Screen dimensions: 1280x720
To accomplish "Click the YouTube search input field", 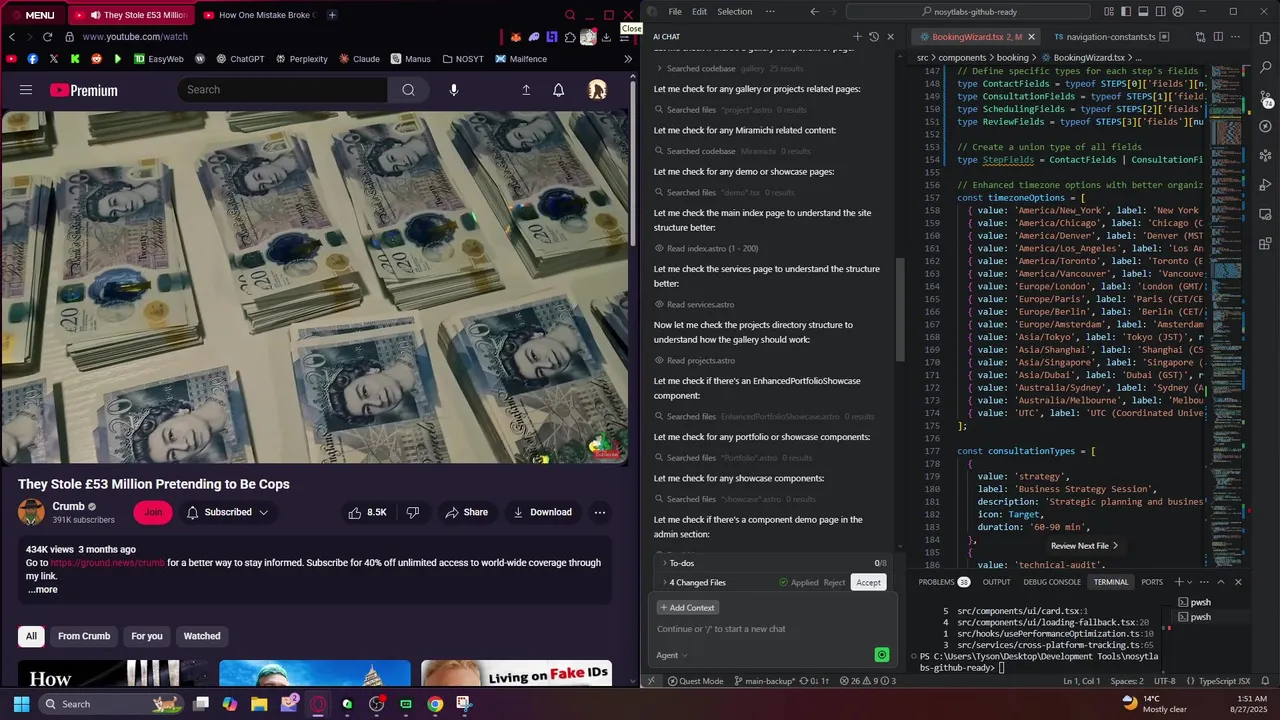I will coord(283,90).
